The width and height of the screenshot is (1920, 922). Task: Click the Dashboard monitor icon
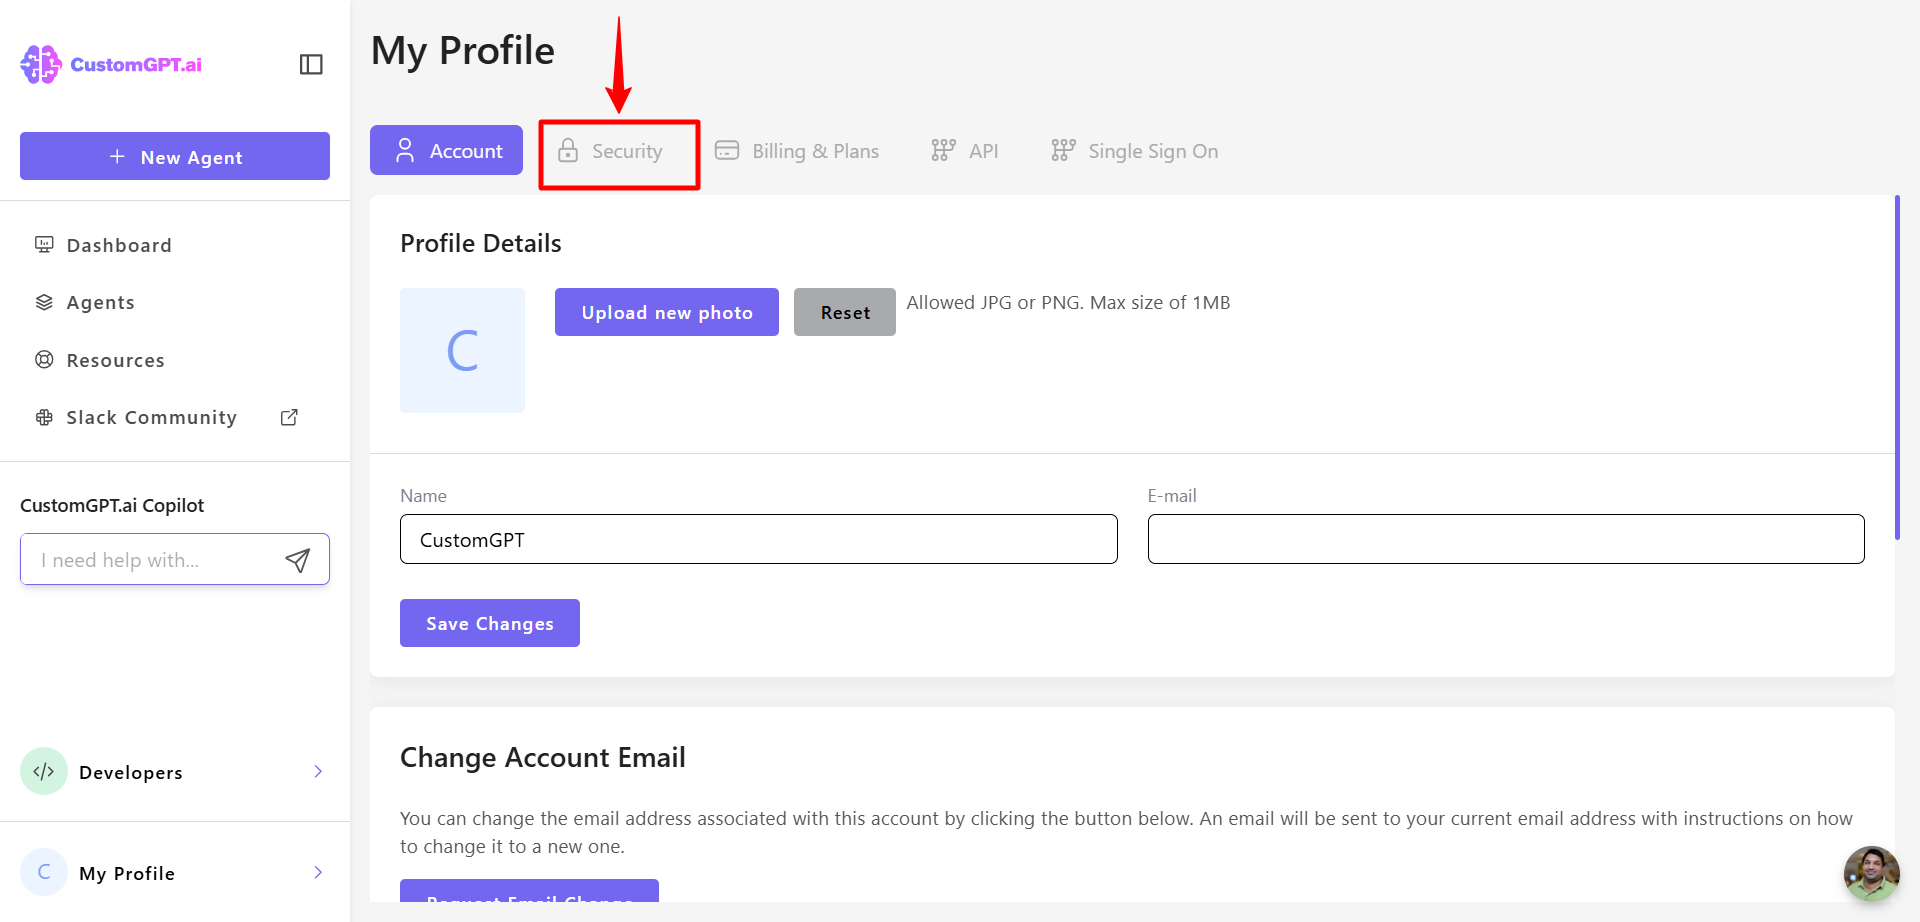(x=44, y=244)
